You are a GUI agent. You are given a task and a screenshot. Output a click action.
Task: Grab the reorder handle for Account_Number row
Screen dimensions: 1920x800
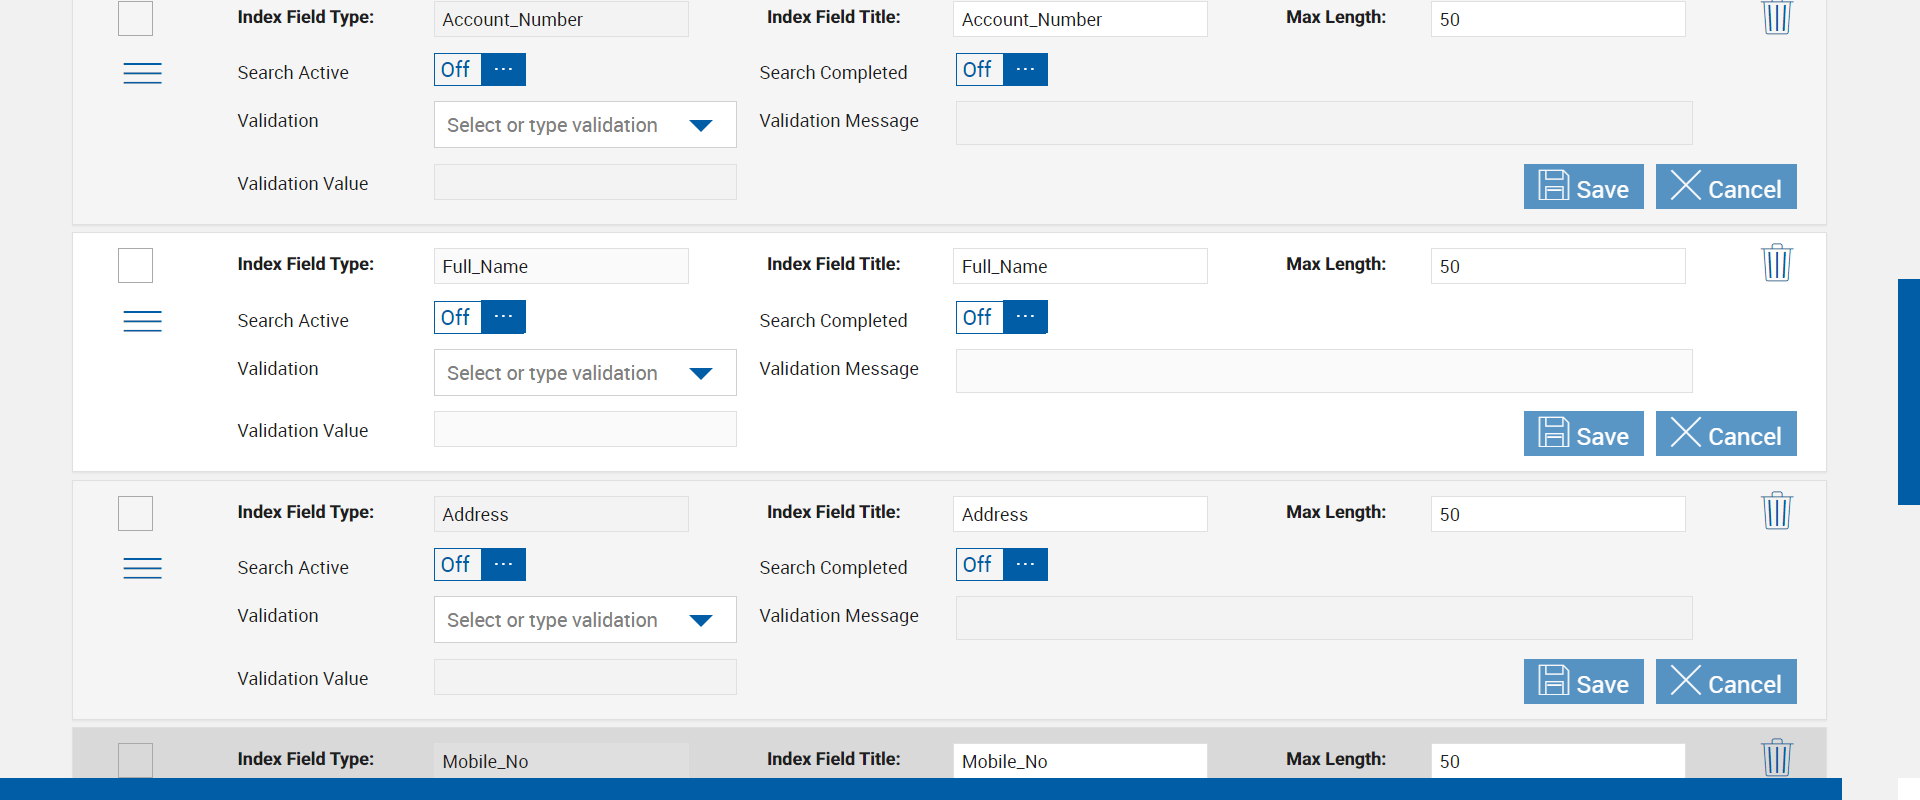pos(142,73)
